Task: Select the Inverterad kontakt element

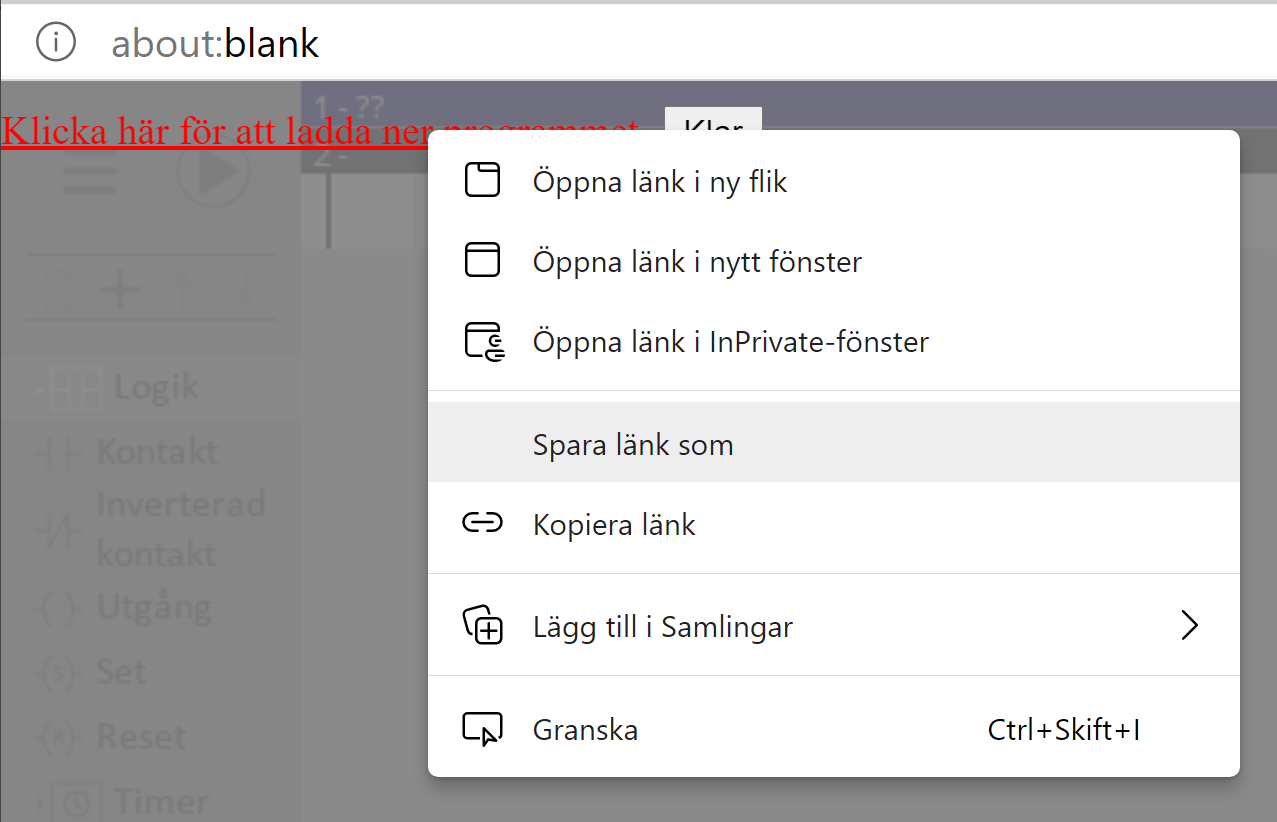Action: 180,528
